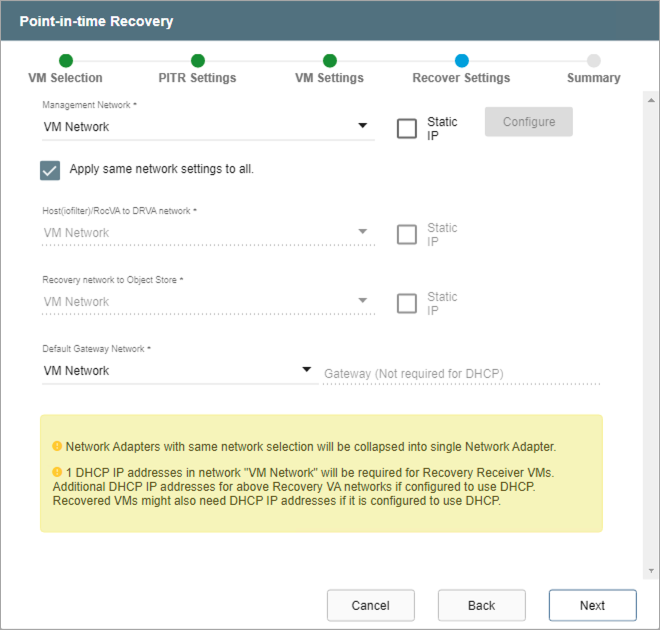The height and width of the screenshot is (630, 660).
Task: Jump to the Summary step label
Action: click(593, 78)
